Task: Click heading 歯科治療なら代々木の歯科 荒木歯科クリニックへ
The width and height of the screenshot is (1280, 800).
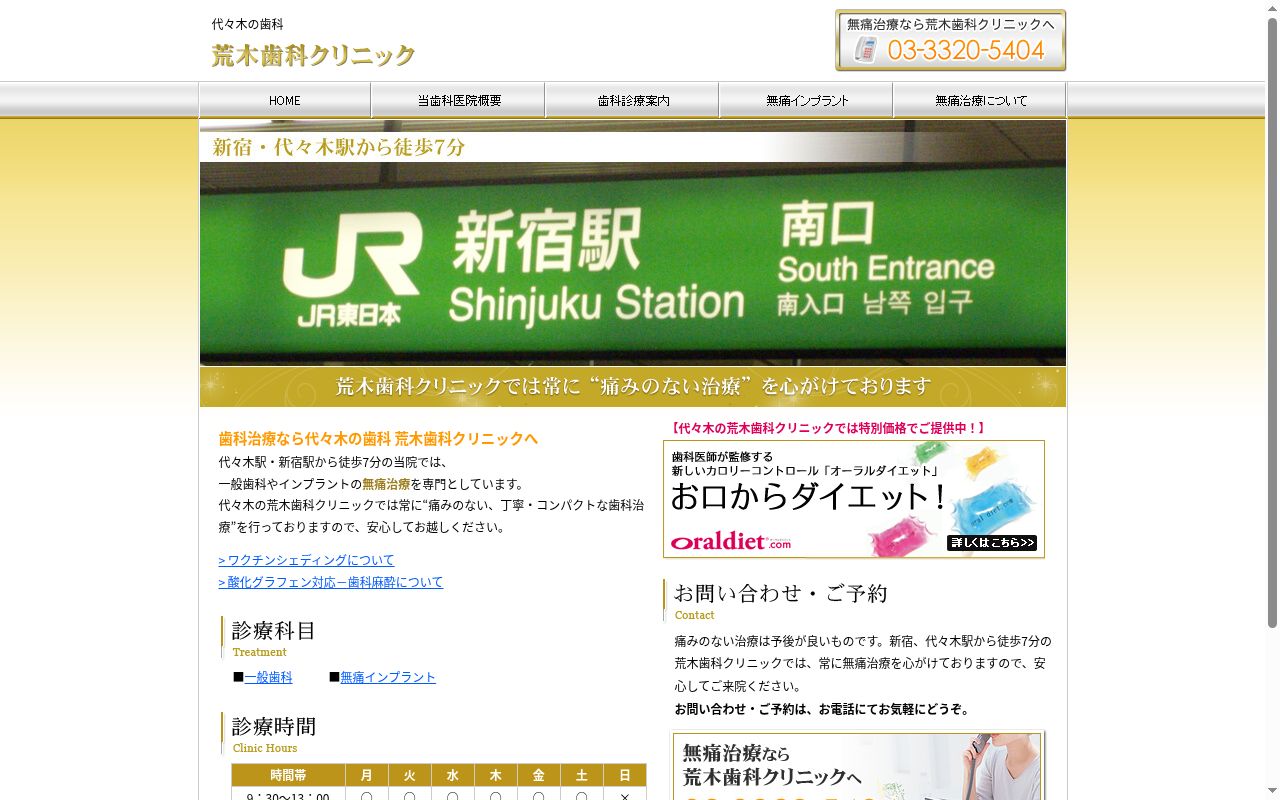Action: [378, 439]
